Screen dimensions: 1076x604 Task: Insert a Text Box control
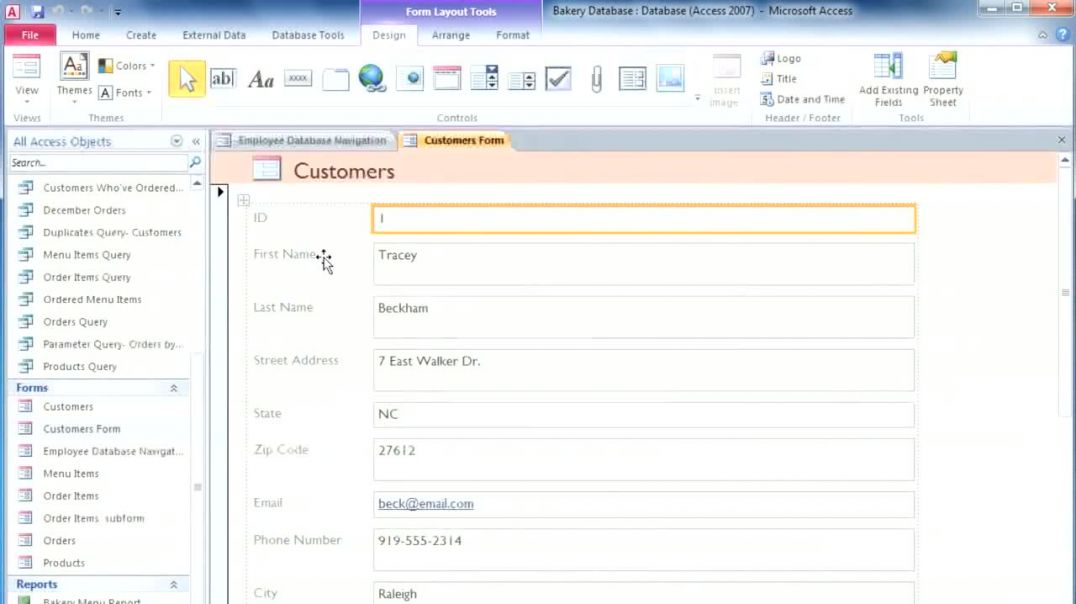click(223, 79)
